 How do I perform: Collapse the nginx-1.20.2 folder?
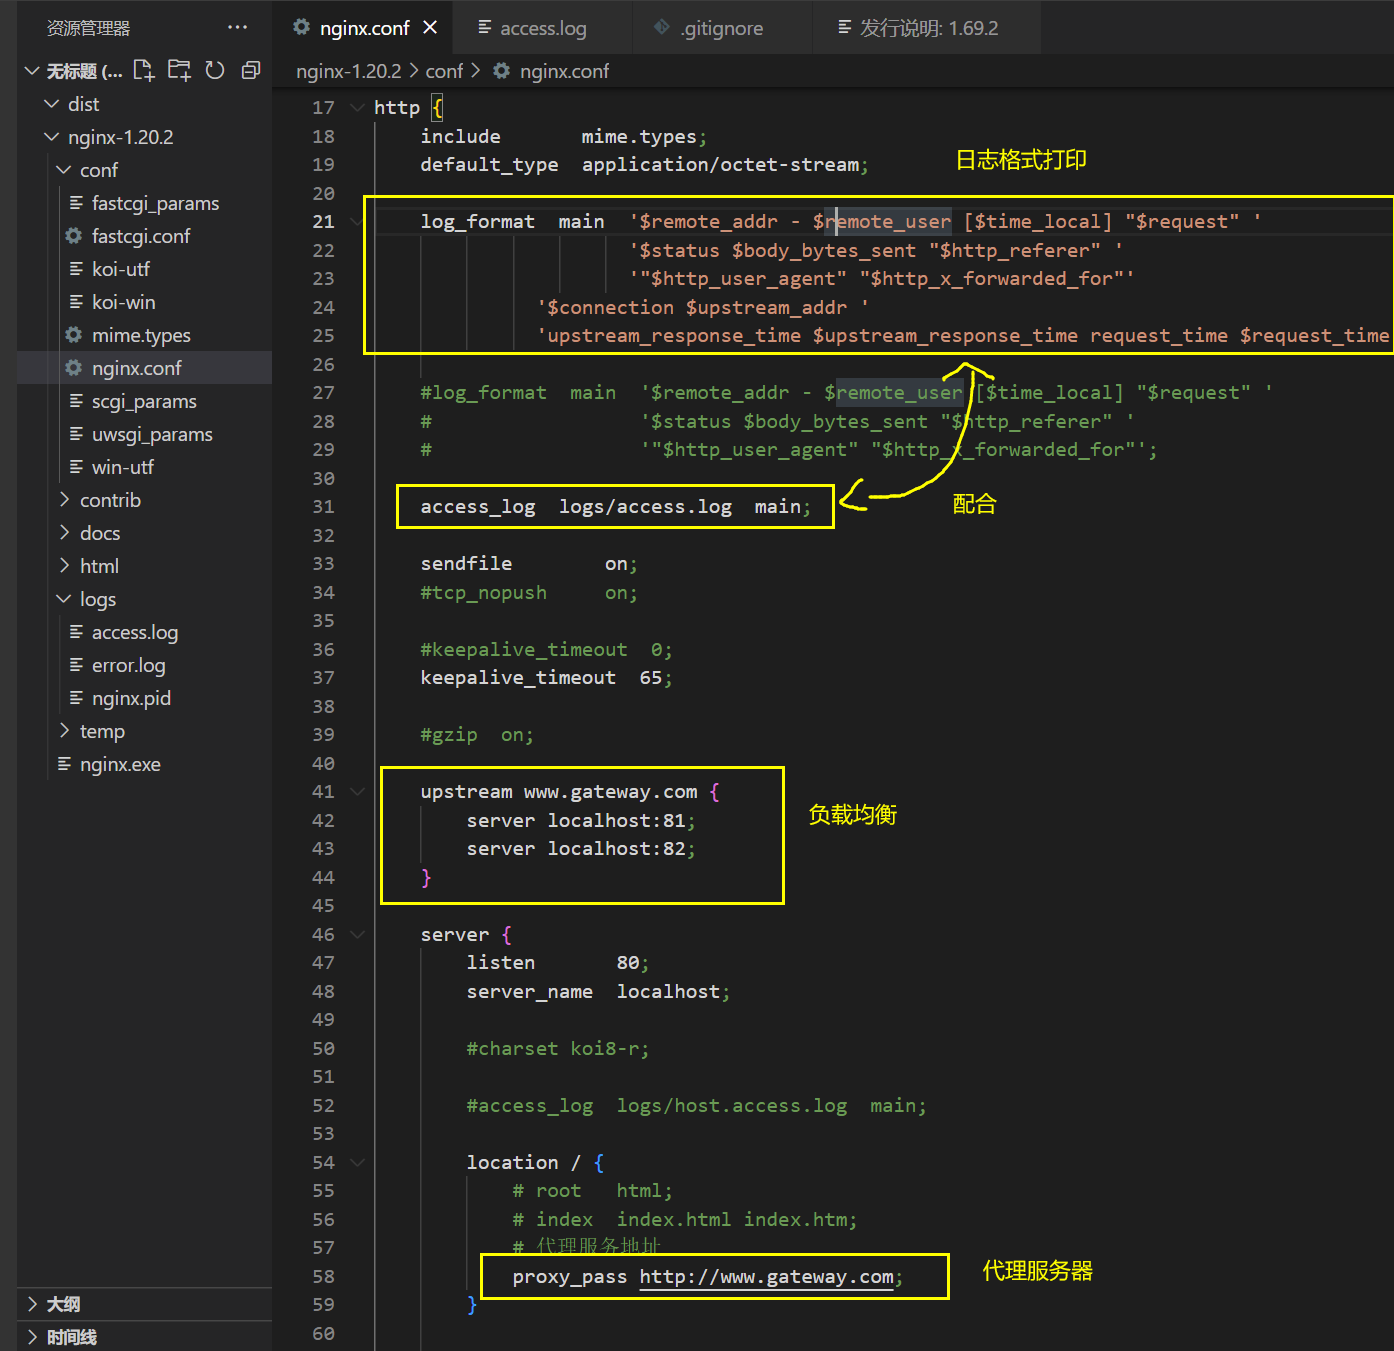(x=52, y=137)
